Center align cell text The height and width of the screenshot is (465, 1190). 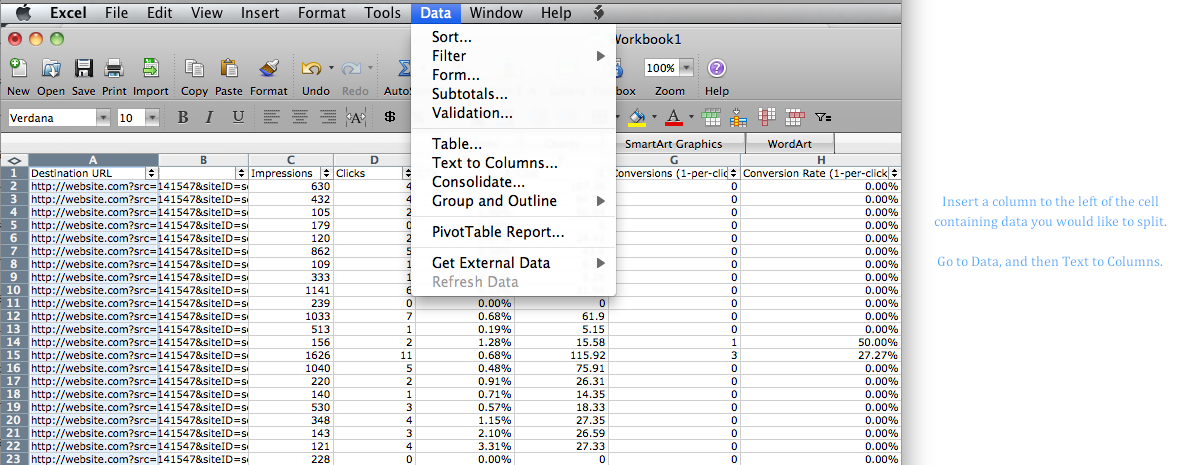tap(301, 117)
